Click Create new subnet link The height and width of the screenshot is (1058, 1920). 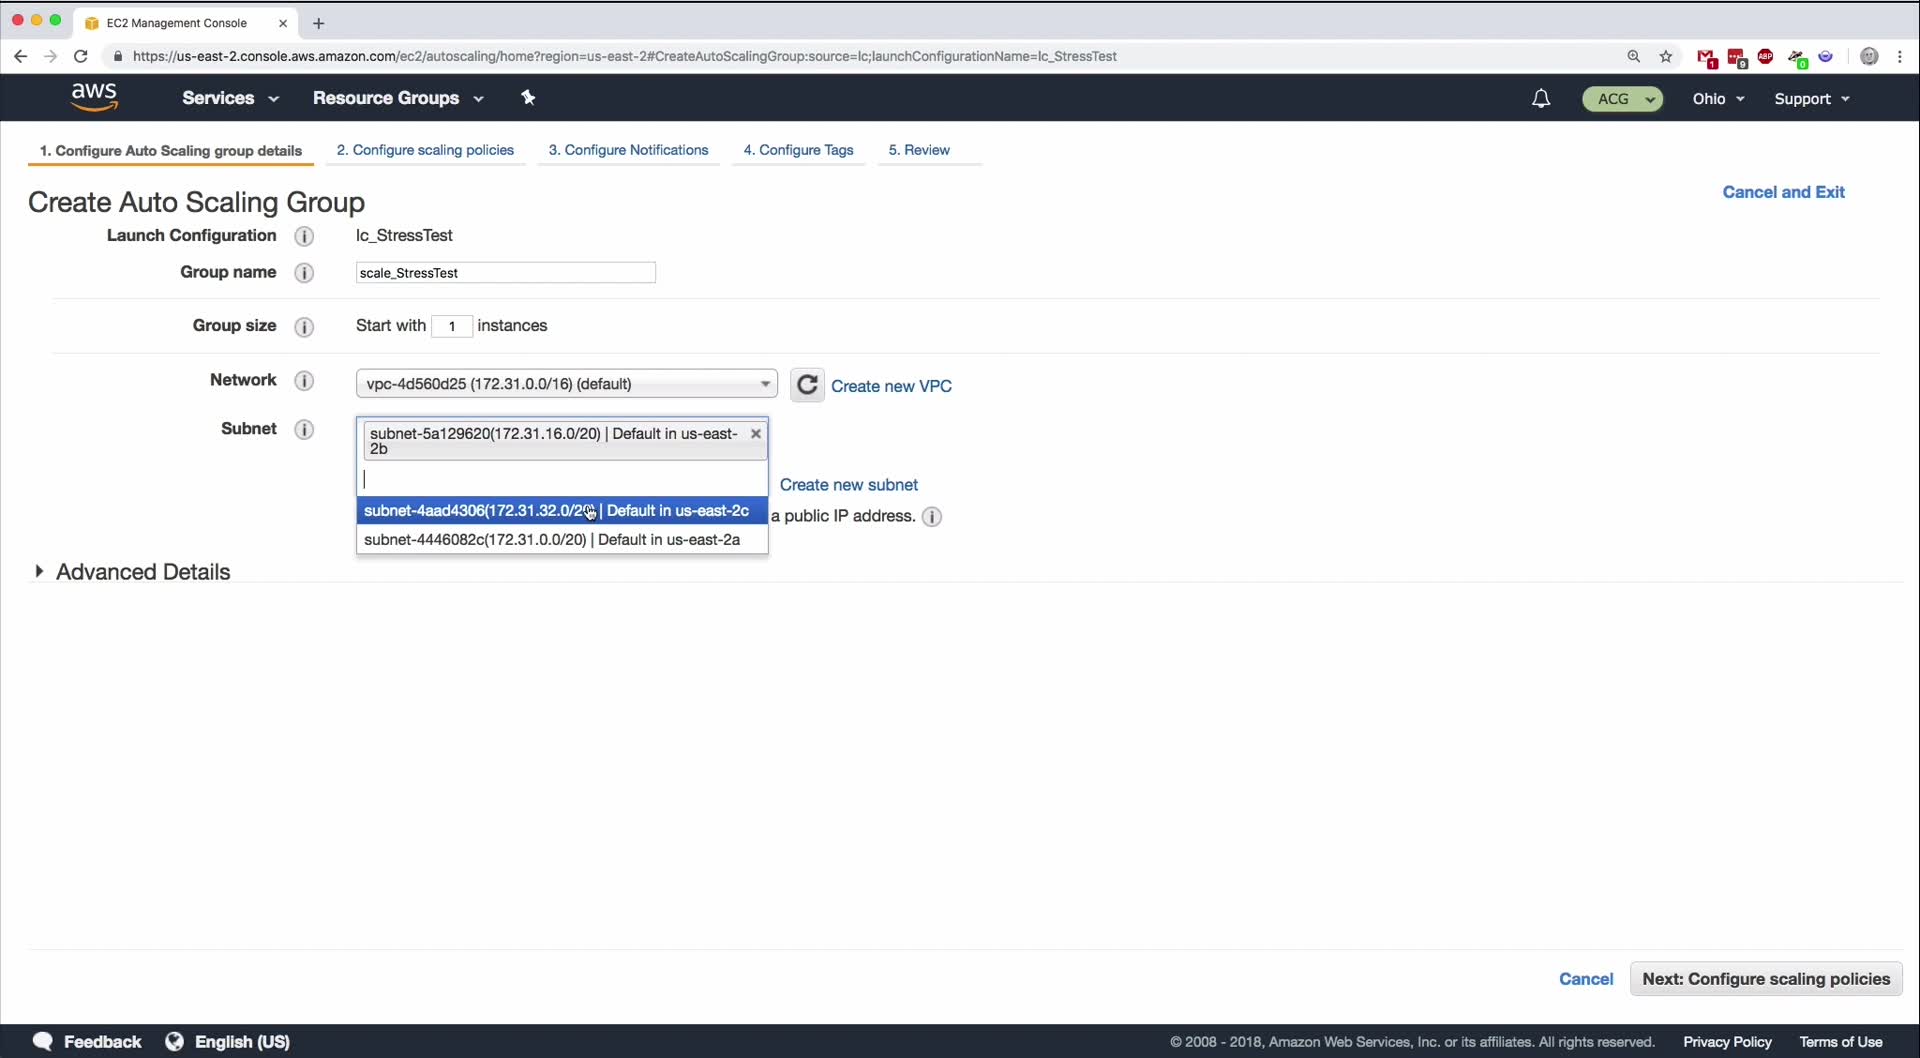(848, 485)
